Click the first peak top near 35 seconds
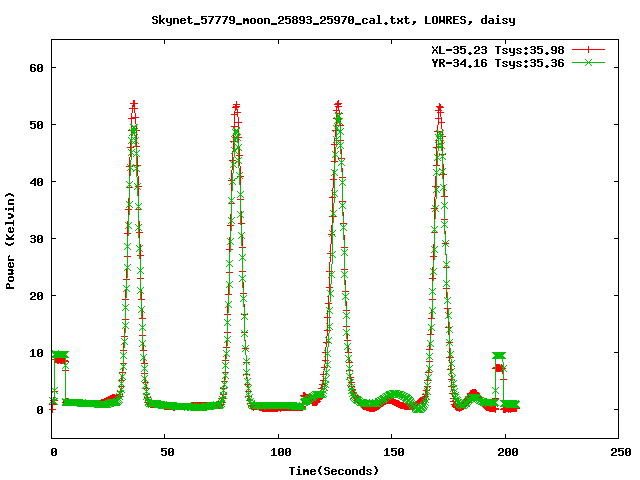This screenshot has width=640, height=480. (134, 105)
